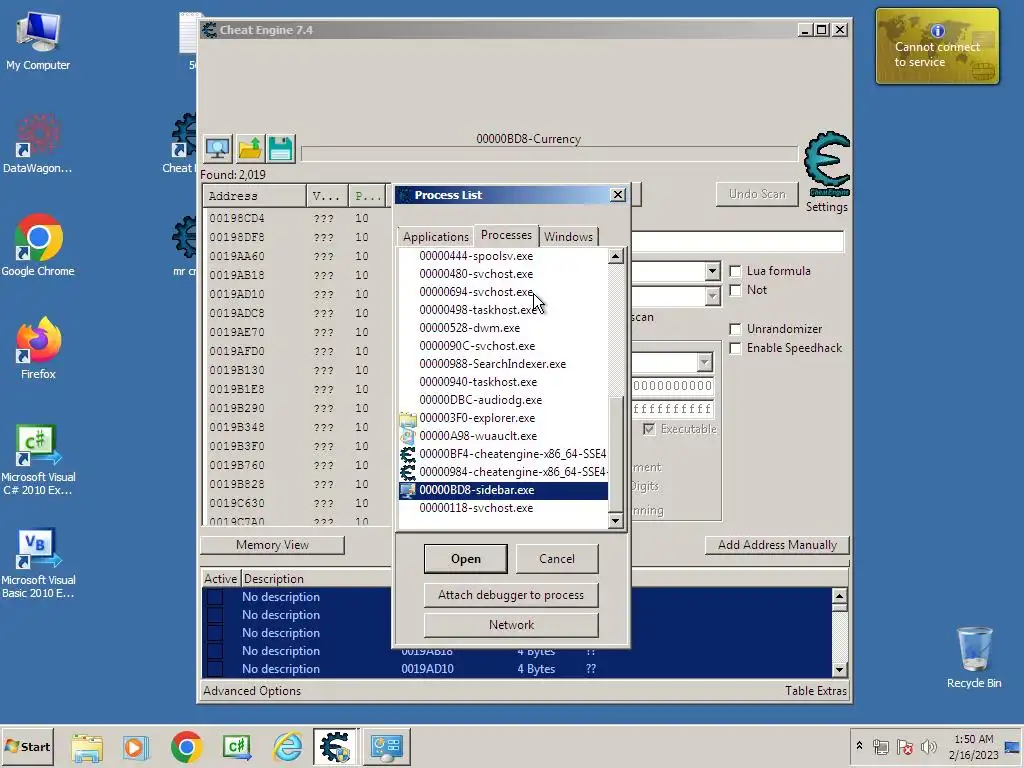Viewport: 1024px width, 768px height.
Task: Close the Process List dialog
Action: click(x=617, y=195)
